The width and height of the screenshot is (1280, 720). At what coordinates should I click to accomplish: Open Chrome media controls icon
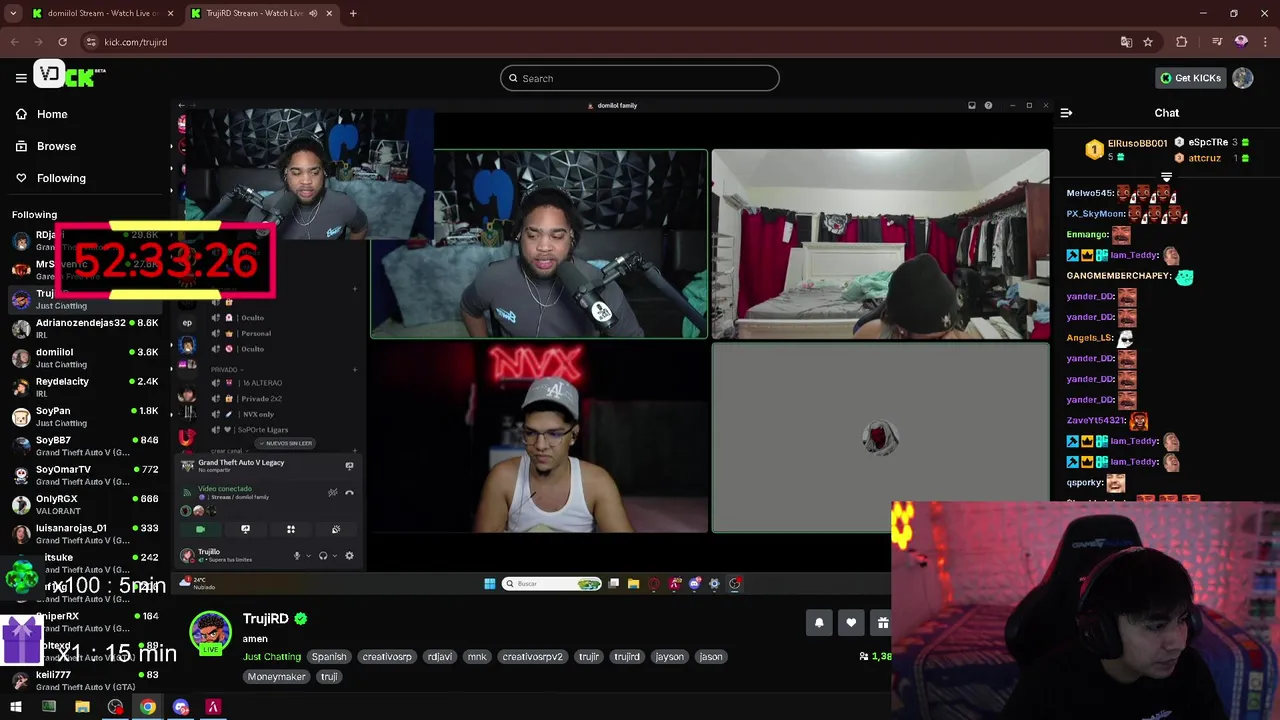click(x=1217, y=42)
